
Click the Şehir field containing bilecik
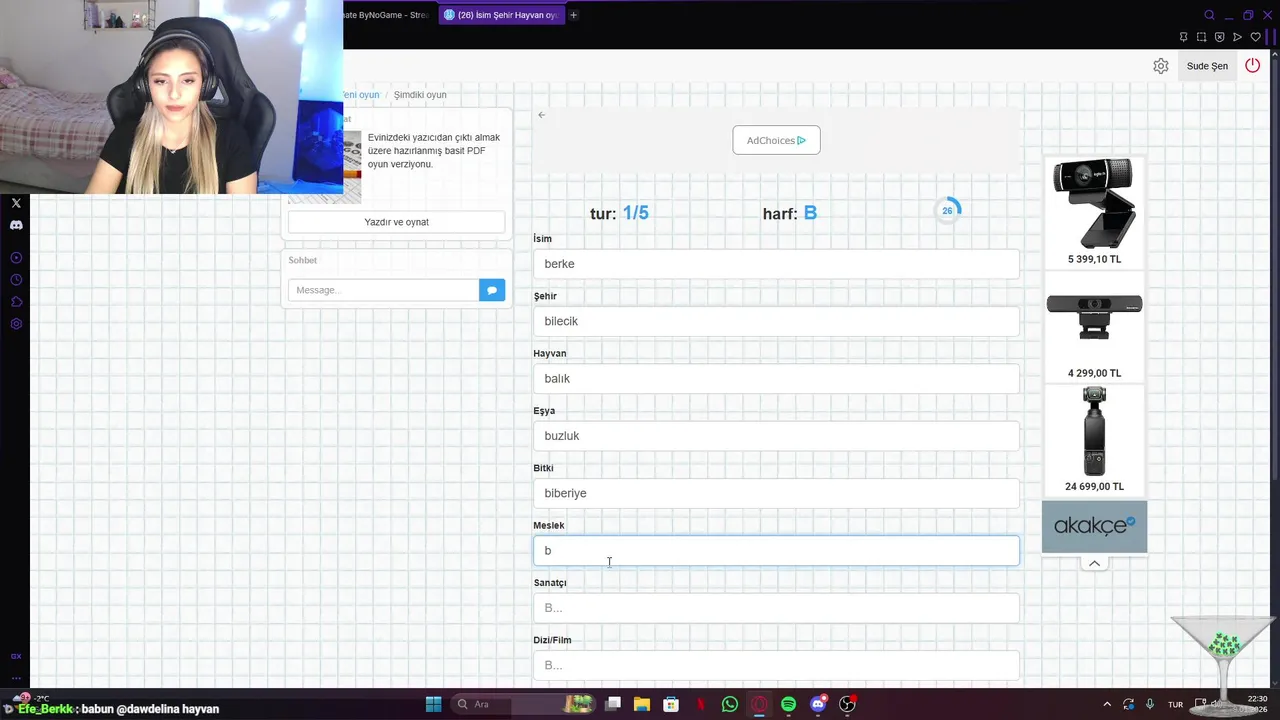pos(776,321)
